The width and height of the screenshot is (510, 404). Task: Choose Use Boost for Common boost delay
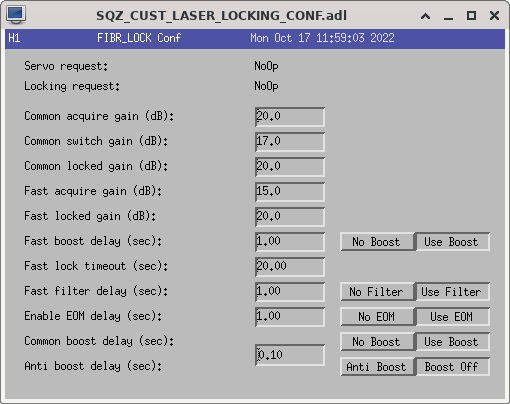tap(452, 342)
